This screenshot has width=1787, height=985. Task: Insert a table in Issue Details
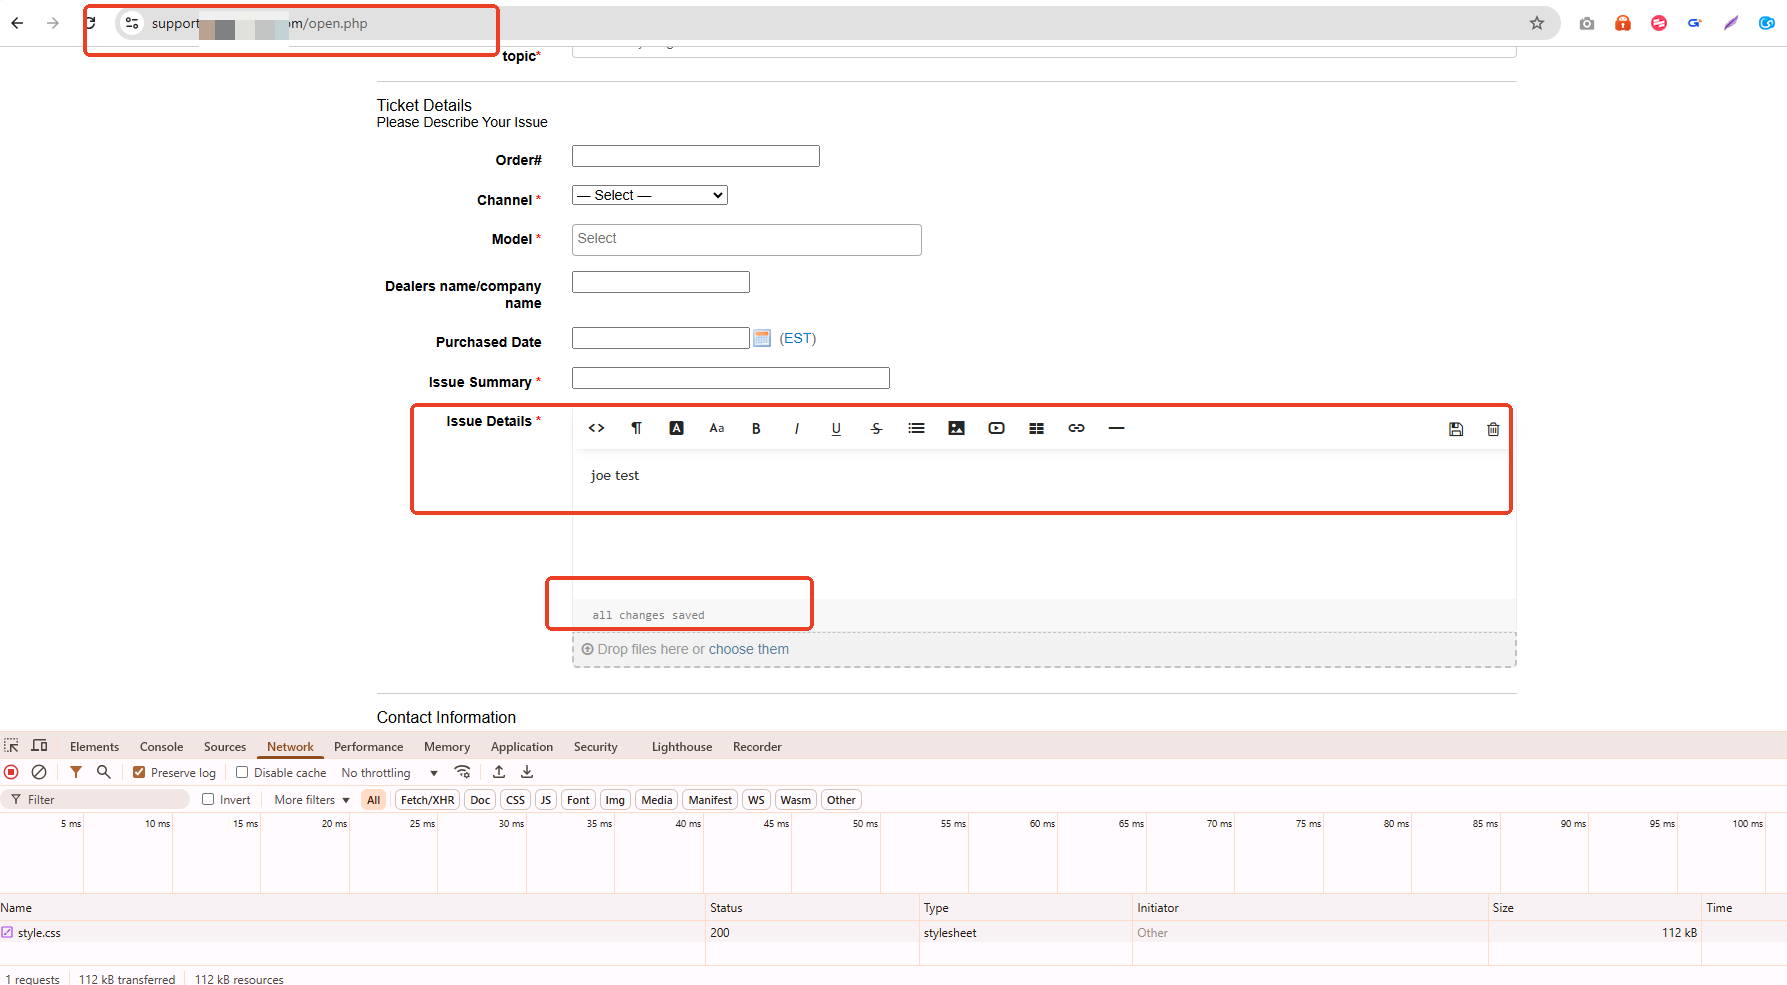tap(1036, 428)
